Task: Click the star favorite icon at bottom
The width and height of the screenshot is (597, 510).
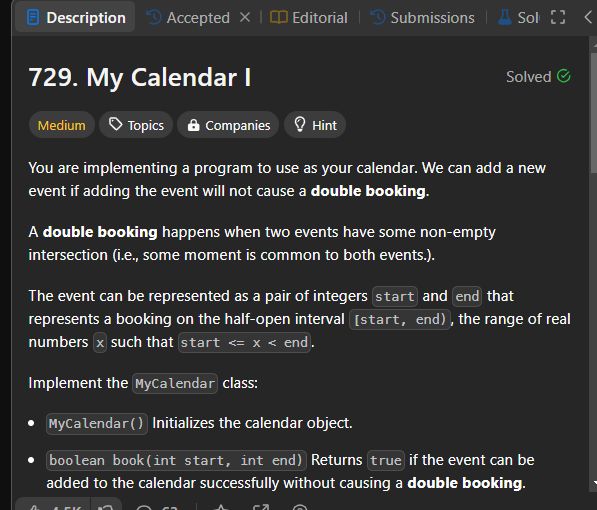Action: pyautogui.click(x=221, y=507)
